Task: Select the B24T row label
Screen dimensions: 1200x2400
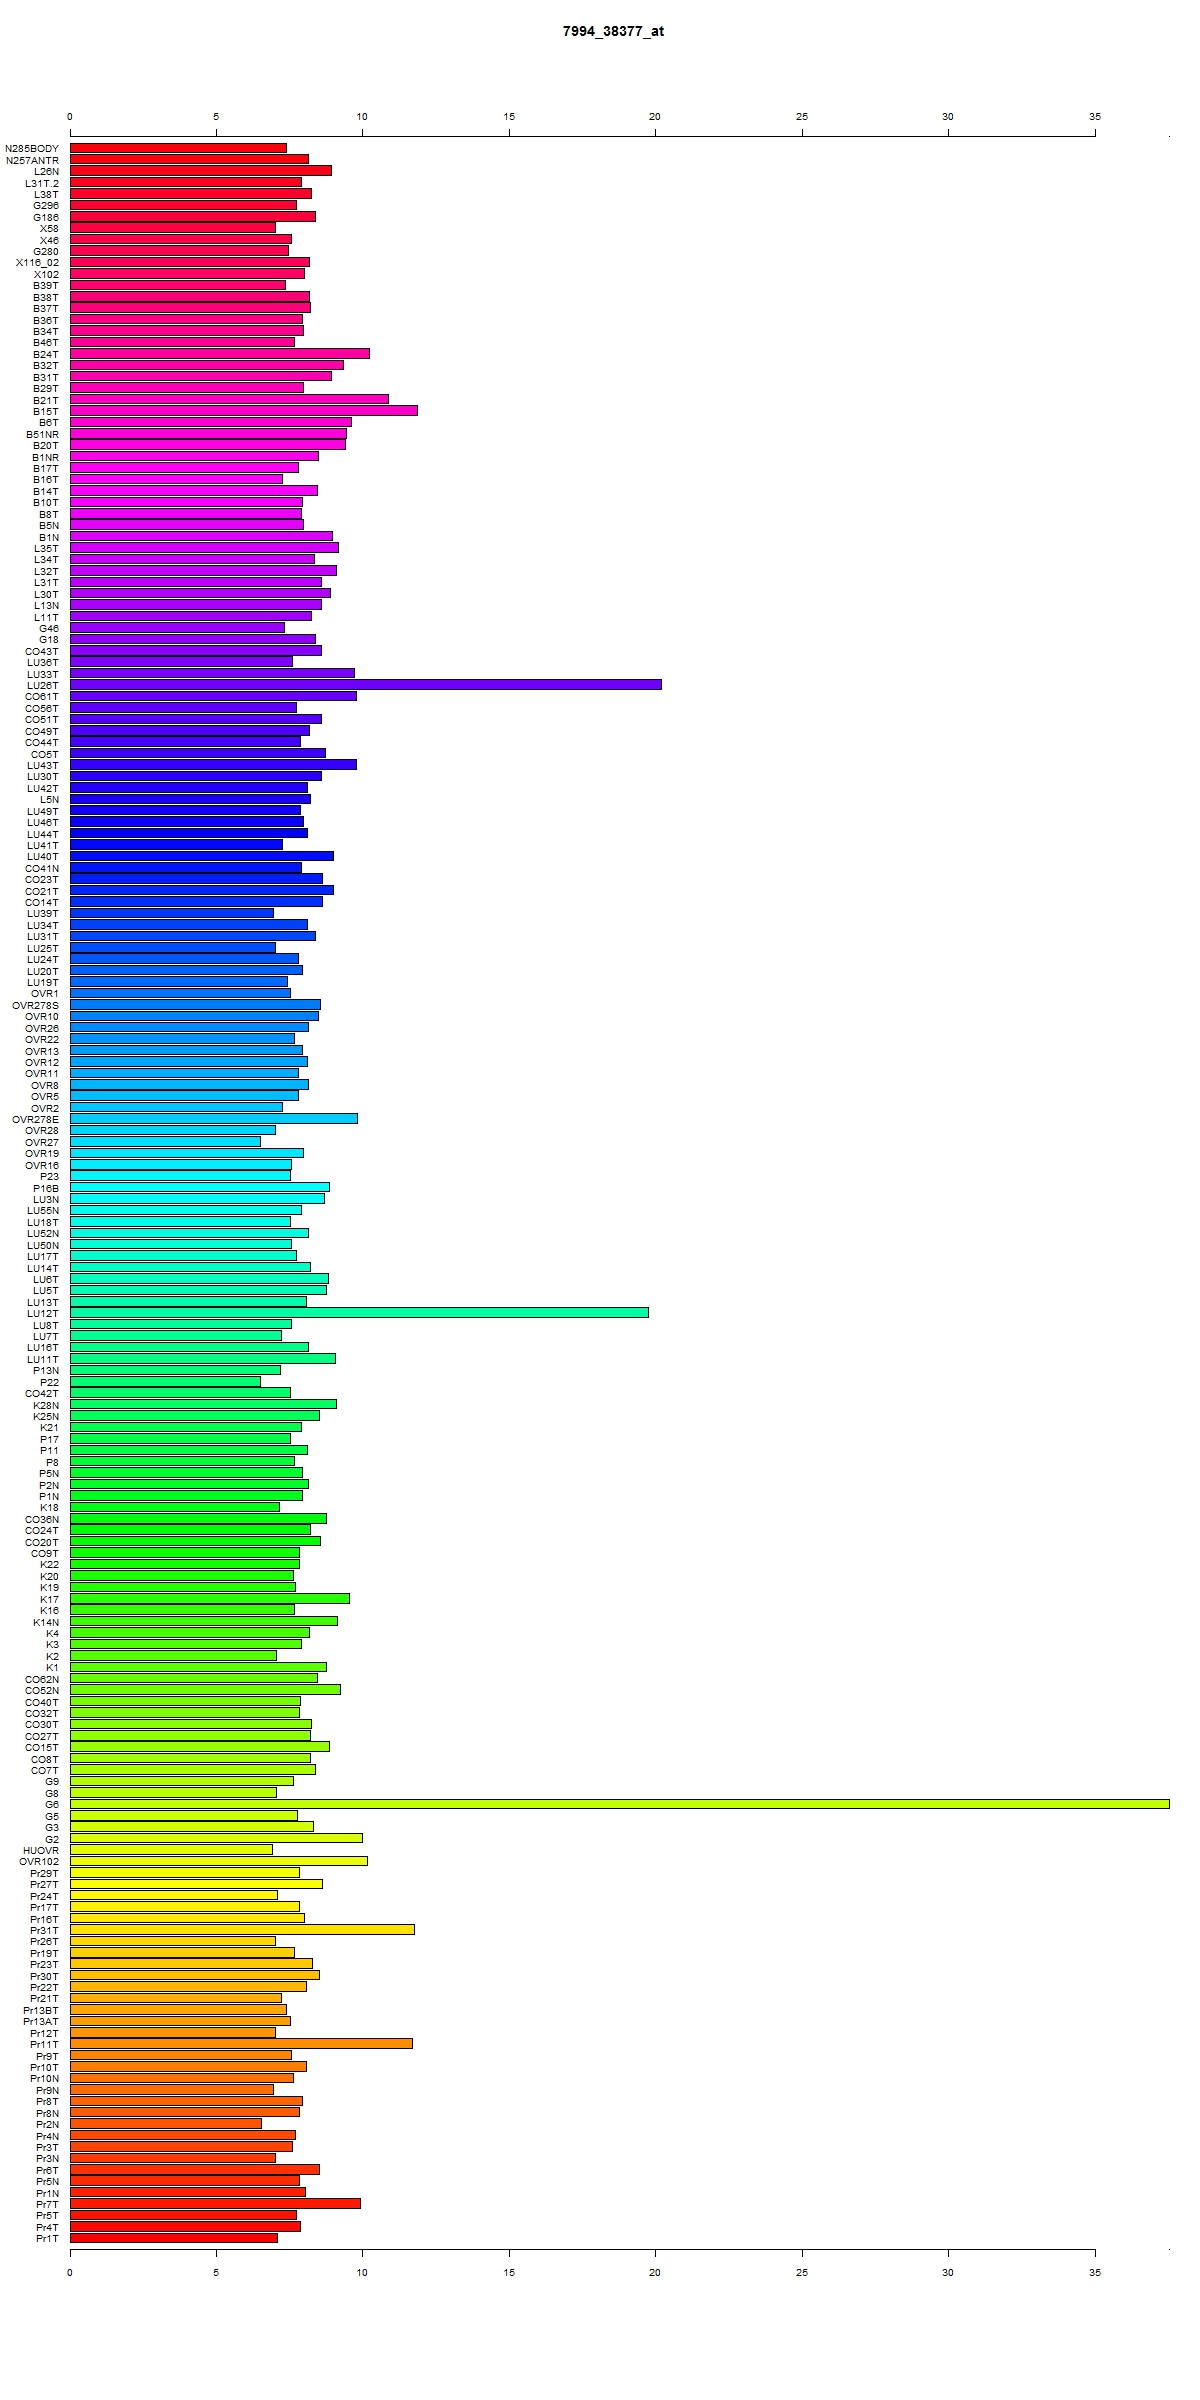Action: 46,354
